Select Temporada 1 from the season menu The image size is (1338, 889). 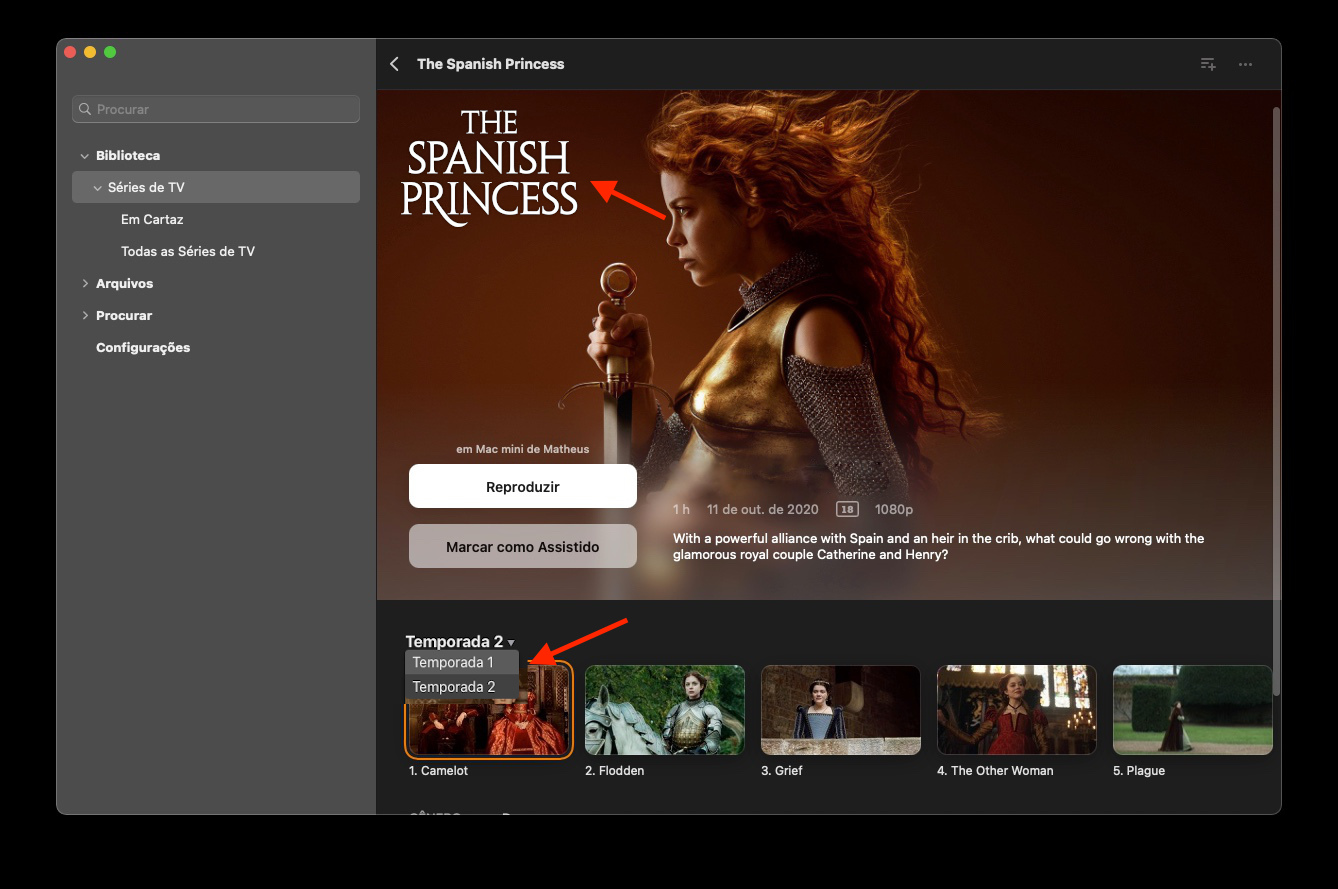(462, 662)
